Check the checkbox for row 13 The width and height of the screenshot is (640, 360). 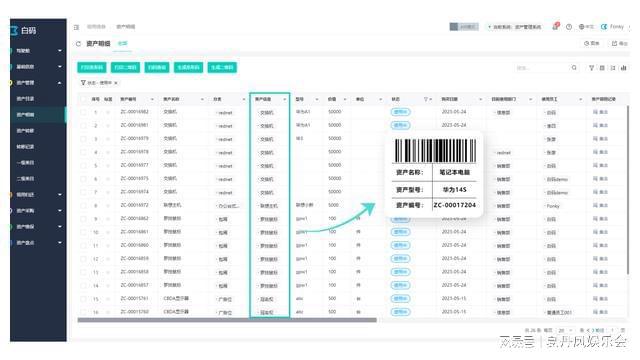click(x=84, y=272)
